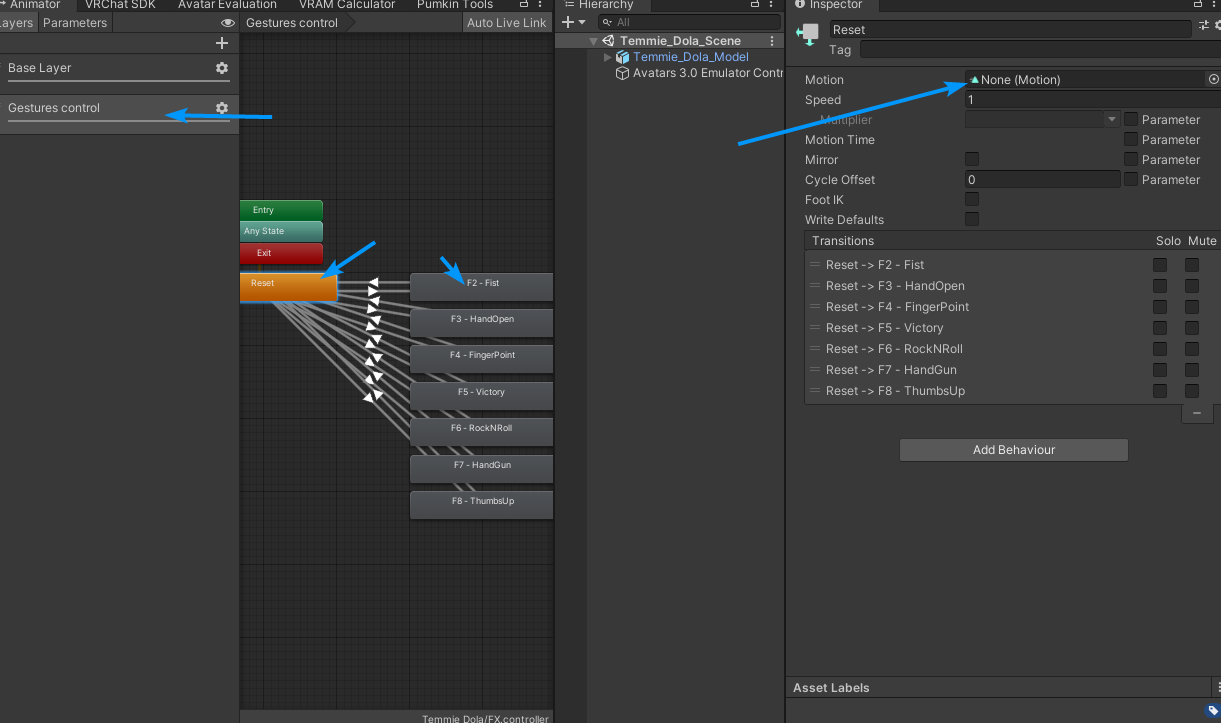The height and width of the screenshot is (723, 1221).
Task: Expand the Temmie_Dola_Model tree item
Action: coord(607,57)
